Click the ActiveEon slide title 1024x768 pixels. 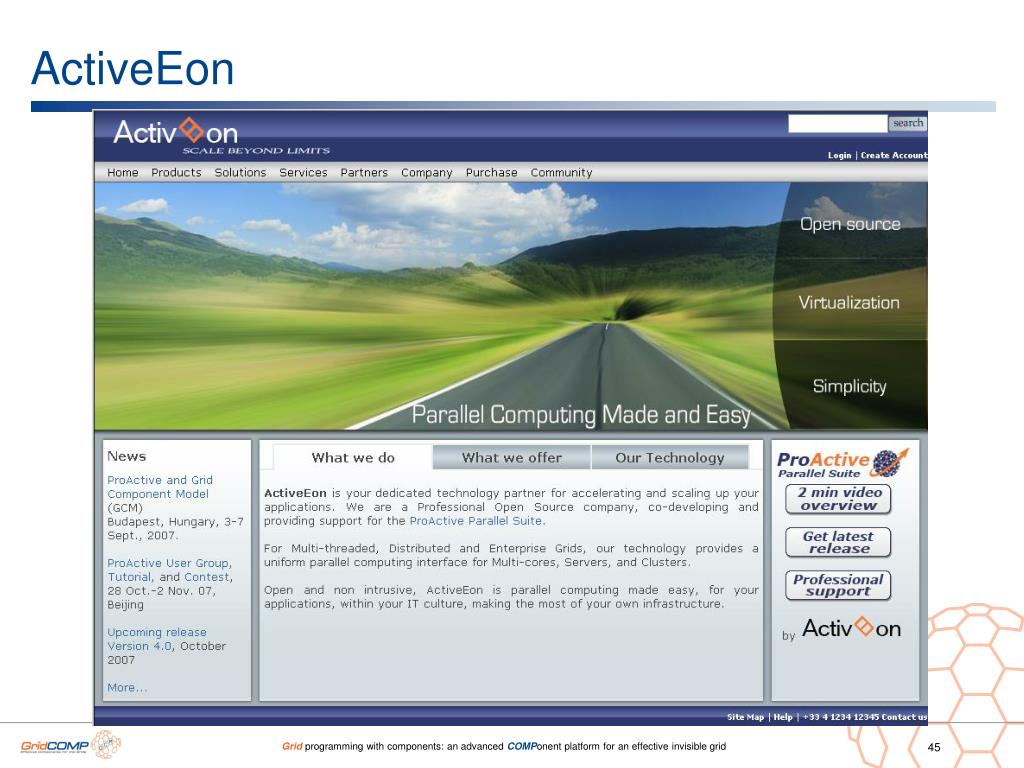pos(133,69)
